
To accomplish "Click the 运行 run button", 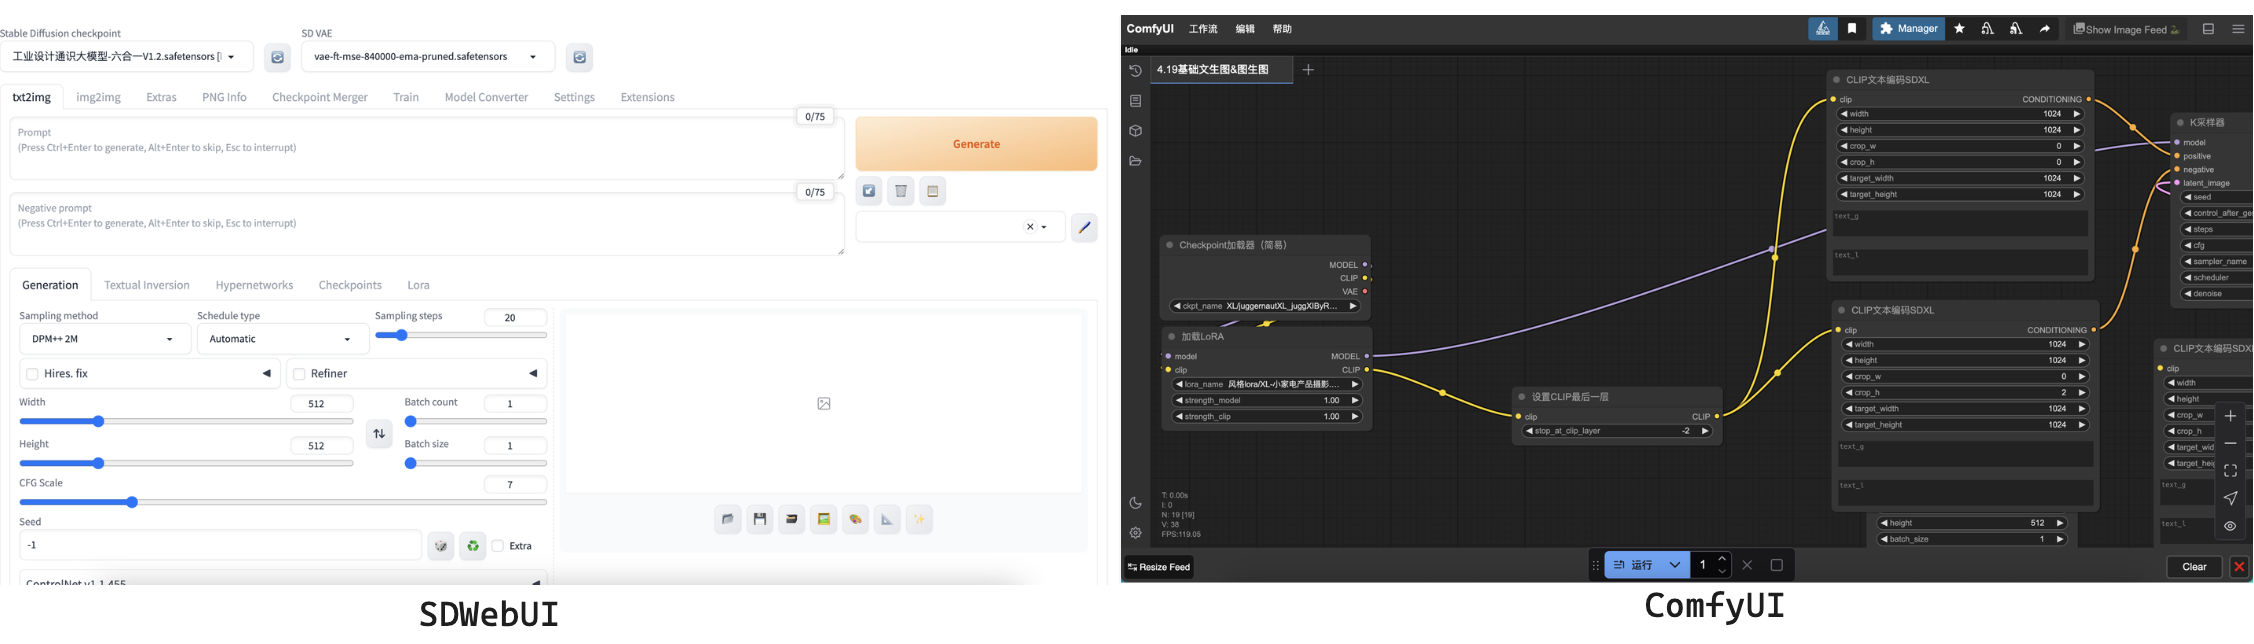I will pos(1634,565).
